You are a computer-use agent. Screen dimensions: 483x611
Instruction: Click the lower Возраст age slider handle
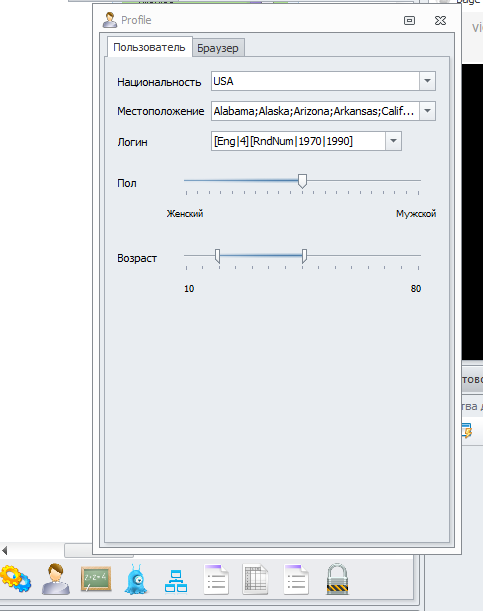217,256
